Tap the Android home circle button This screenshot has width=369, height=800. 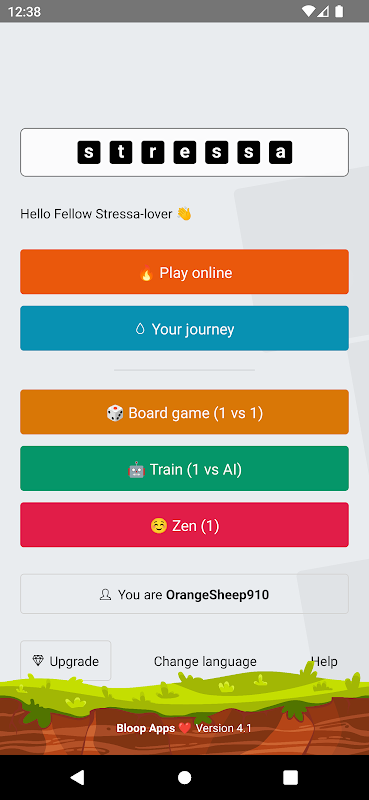(184, 777)
